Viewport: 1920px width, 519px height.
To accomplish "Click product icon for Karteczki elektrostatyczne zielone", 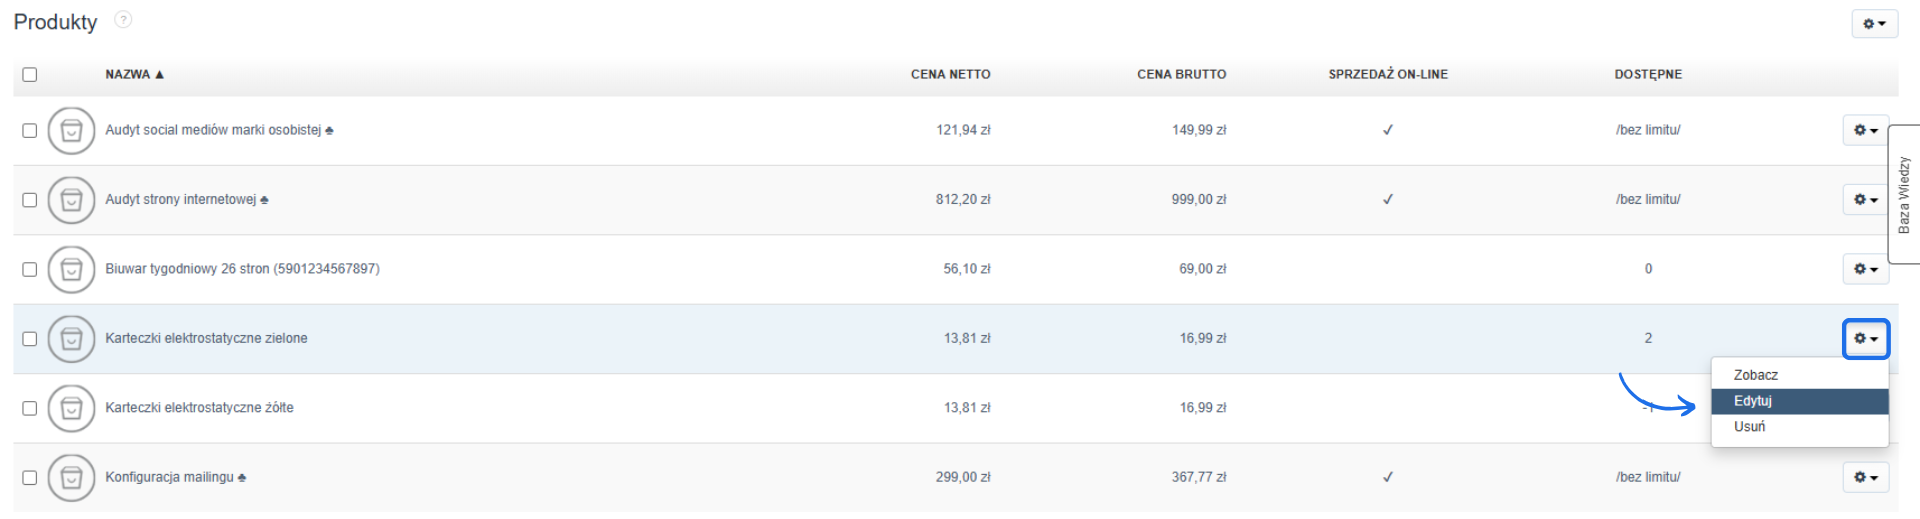I will tap(71, 339).
